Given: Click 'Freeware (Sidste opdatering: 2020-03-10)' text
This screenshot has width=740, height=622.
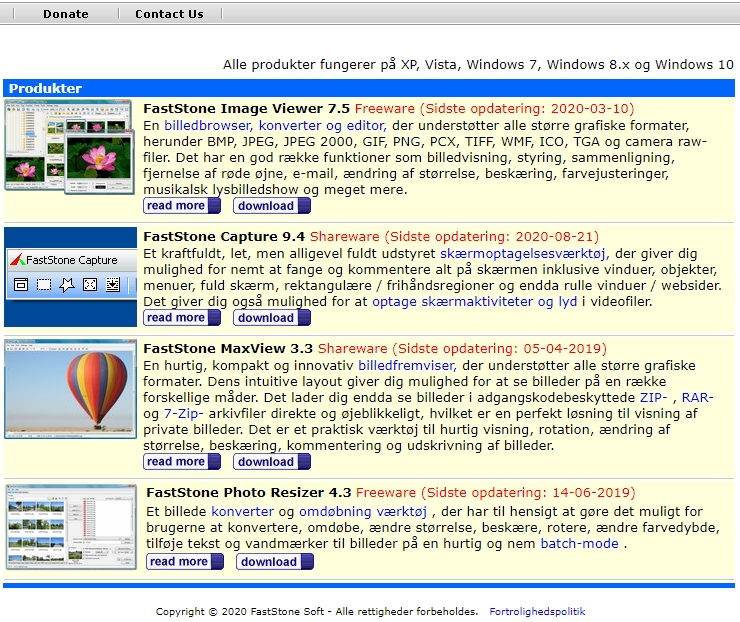Looking at the screenshot, I should click(x=495, y=109).
